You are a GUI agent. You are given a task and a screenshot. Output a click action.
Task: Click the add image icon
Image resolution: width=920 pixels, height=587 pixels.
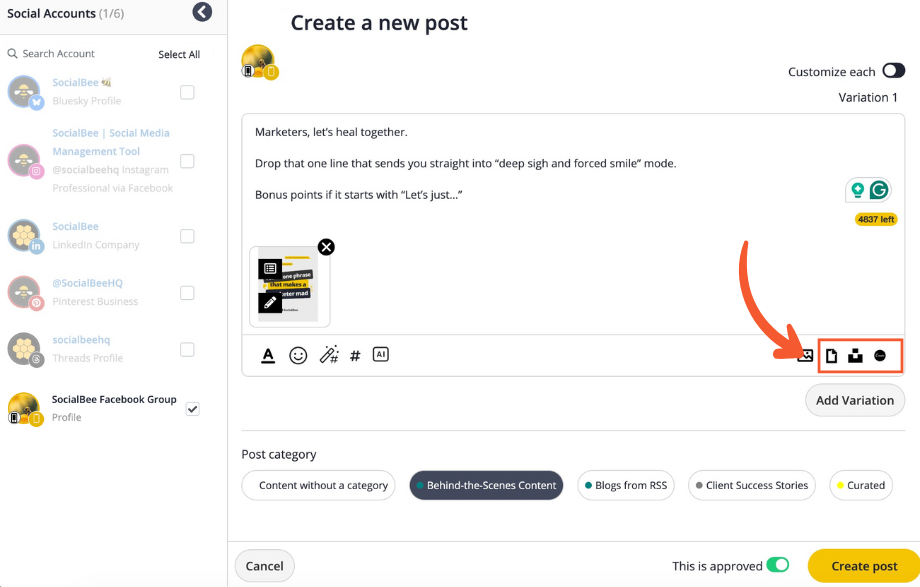coord(805,356)
